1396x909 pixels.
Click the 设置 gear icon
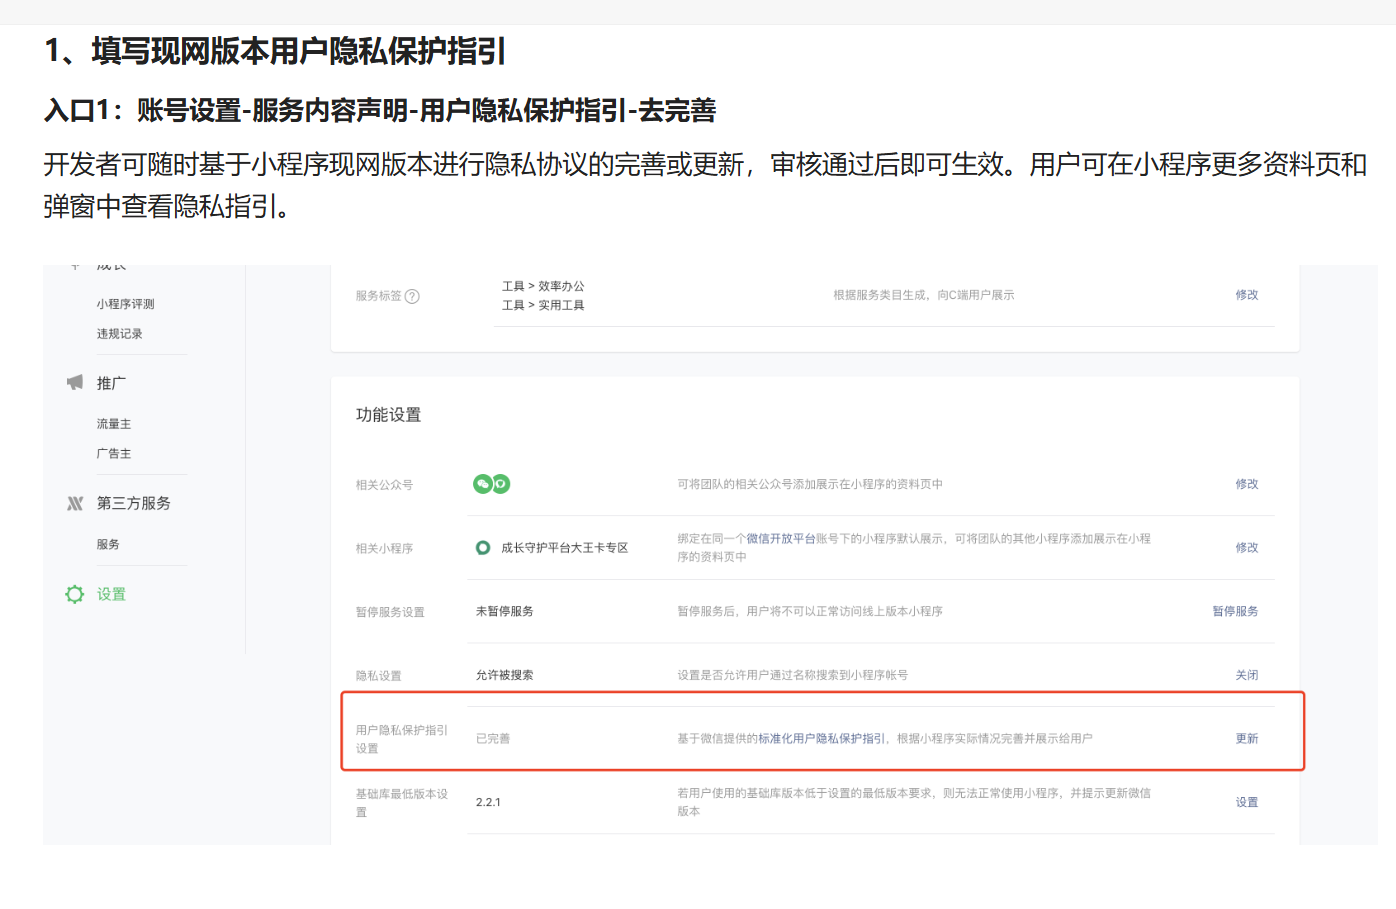click(75, 594)
